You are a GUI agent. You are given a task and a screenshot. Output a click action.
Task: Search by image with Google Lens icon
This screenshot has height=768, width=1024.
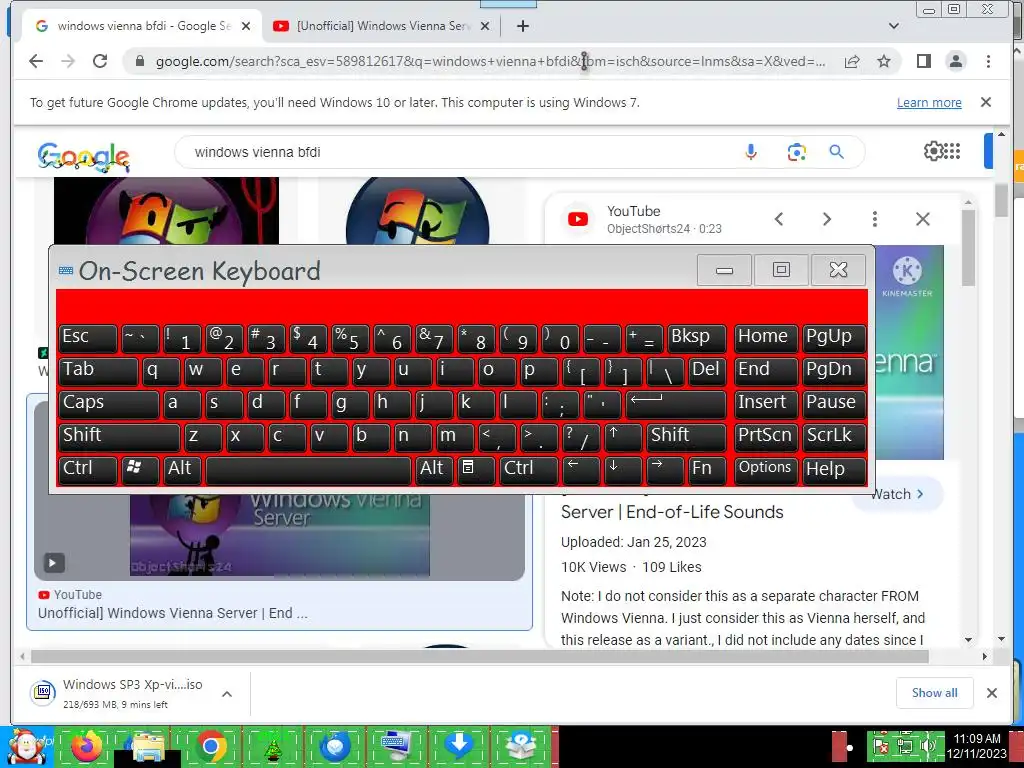coord(796,152)
